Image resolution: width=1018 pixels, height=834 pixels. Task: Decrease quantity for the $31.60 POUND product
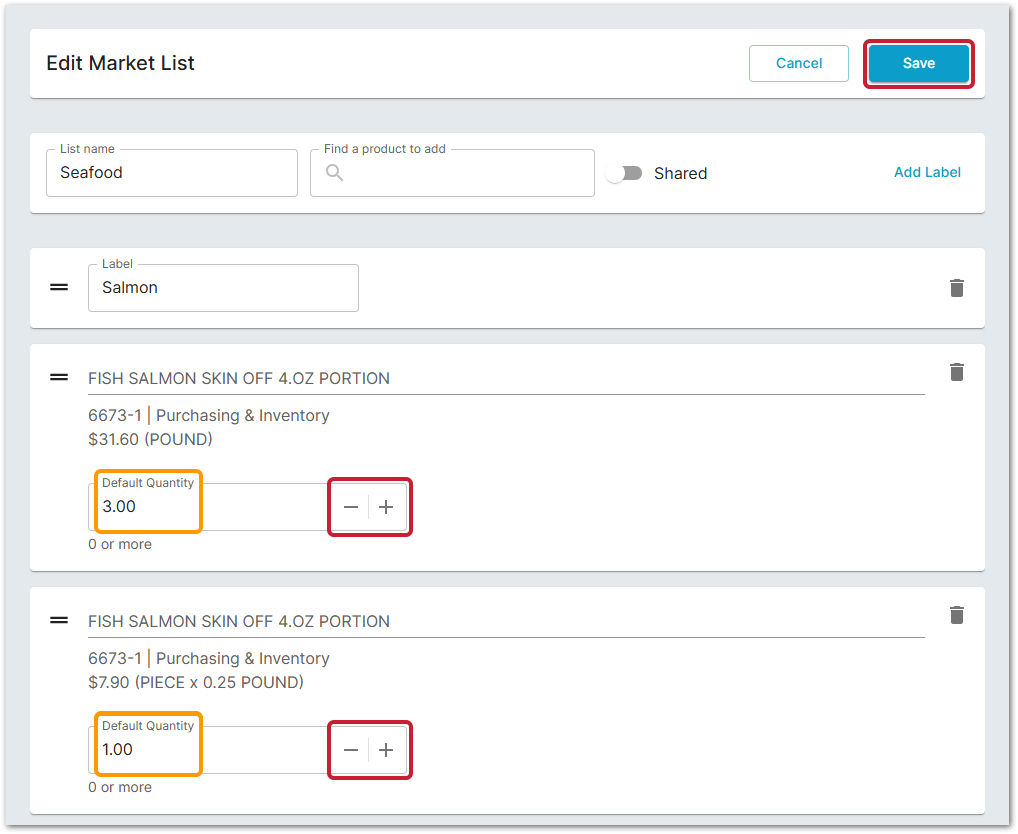351,507
